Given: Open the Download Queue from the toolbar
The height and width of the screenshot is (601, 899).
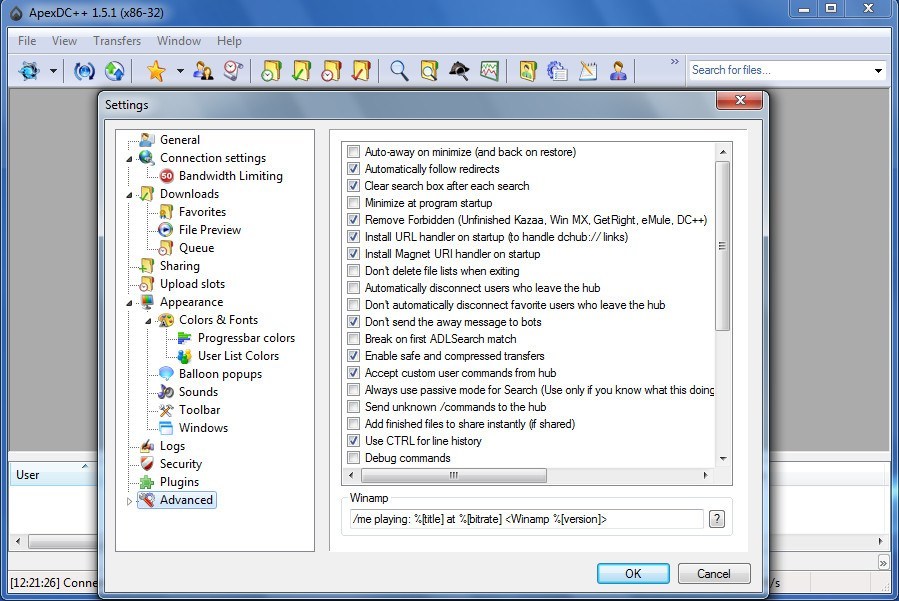Looking at the screenshot, I should tap(270, 70).
